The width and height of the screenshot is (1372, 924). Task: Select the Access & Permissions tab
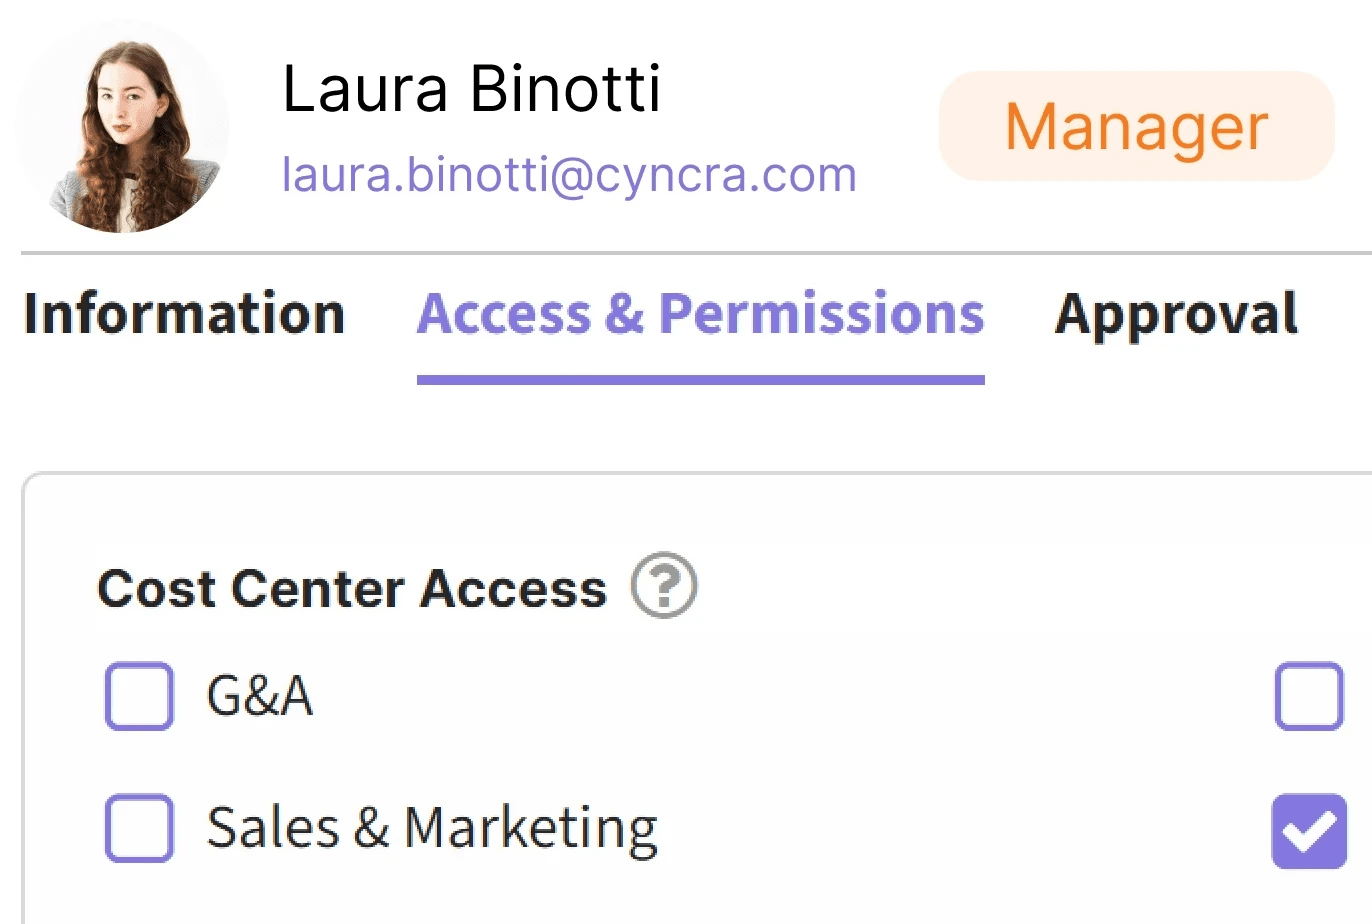coord(701,313)
